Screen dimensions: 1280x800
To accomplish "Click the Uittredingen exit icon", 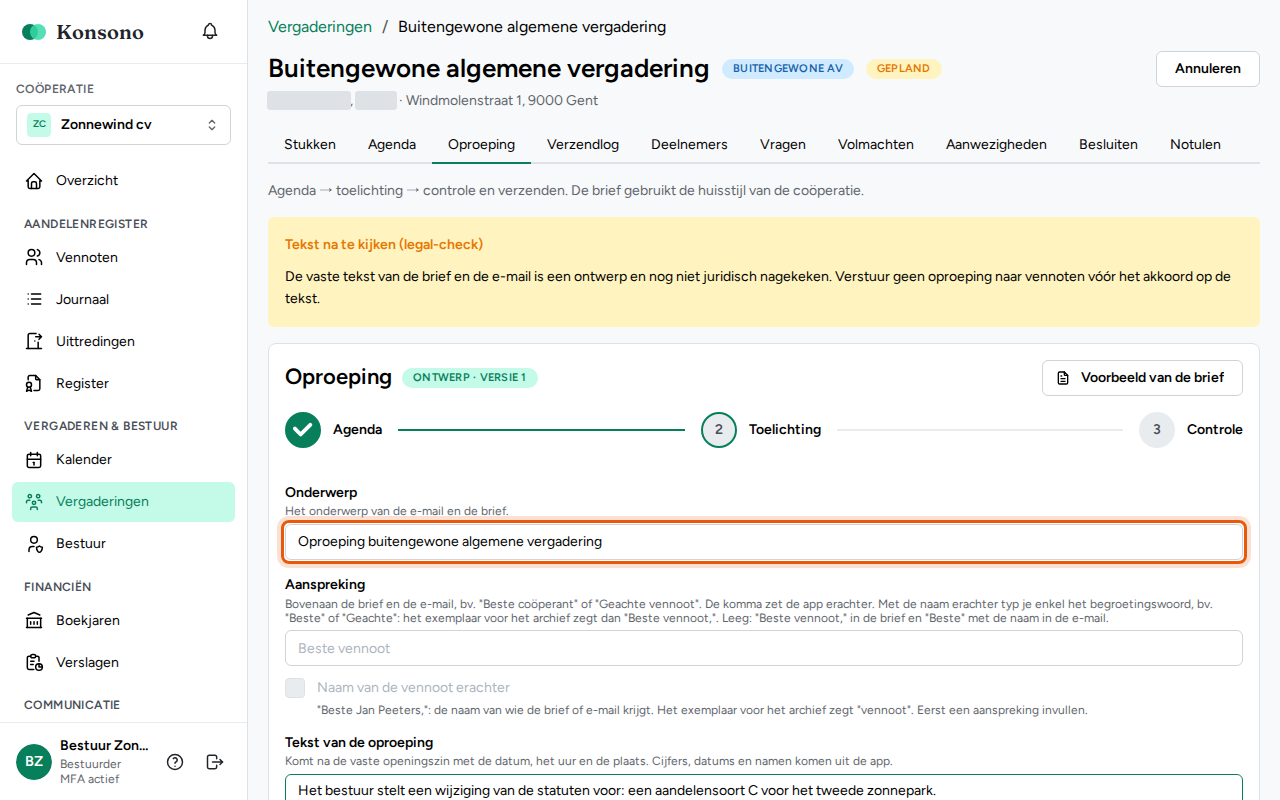I will tap(34, 342).
